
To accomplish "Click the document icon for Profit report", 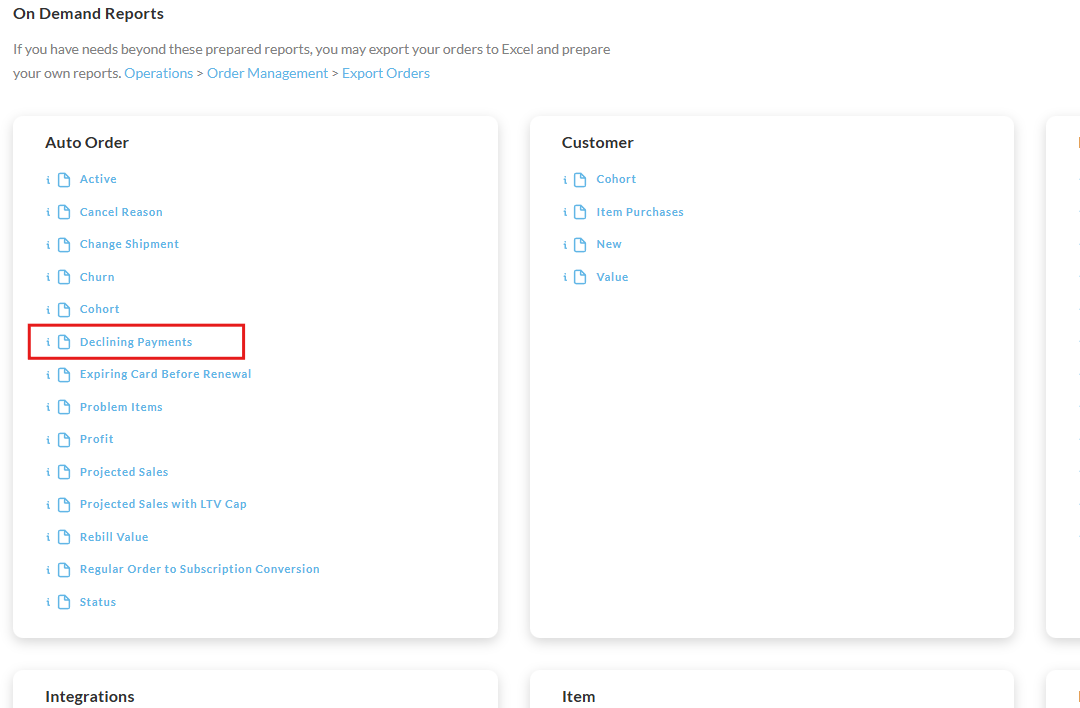I will (64, 439).
